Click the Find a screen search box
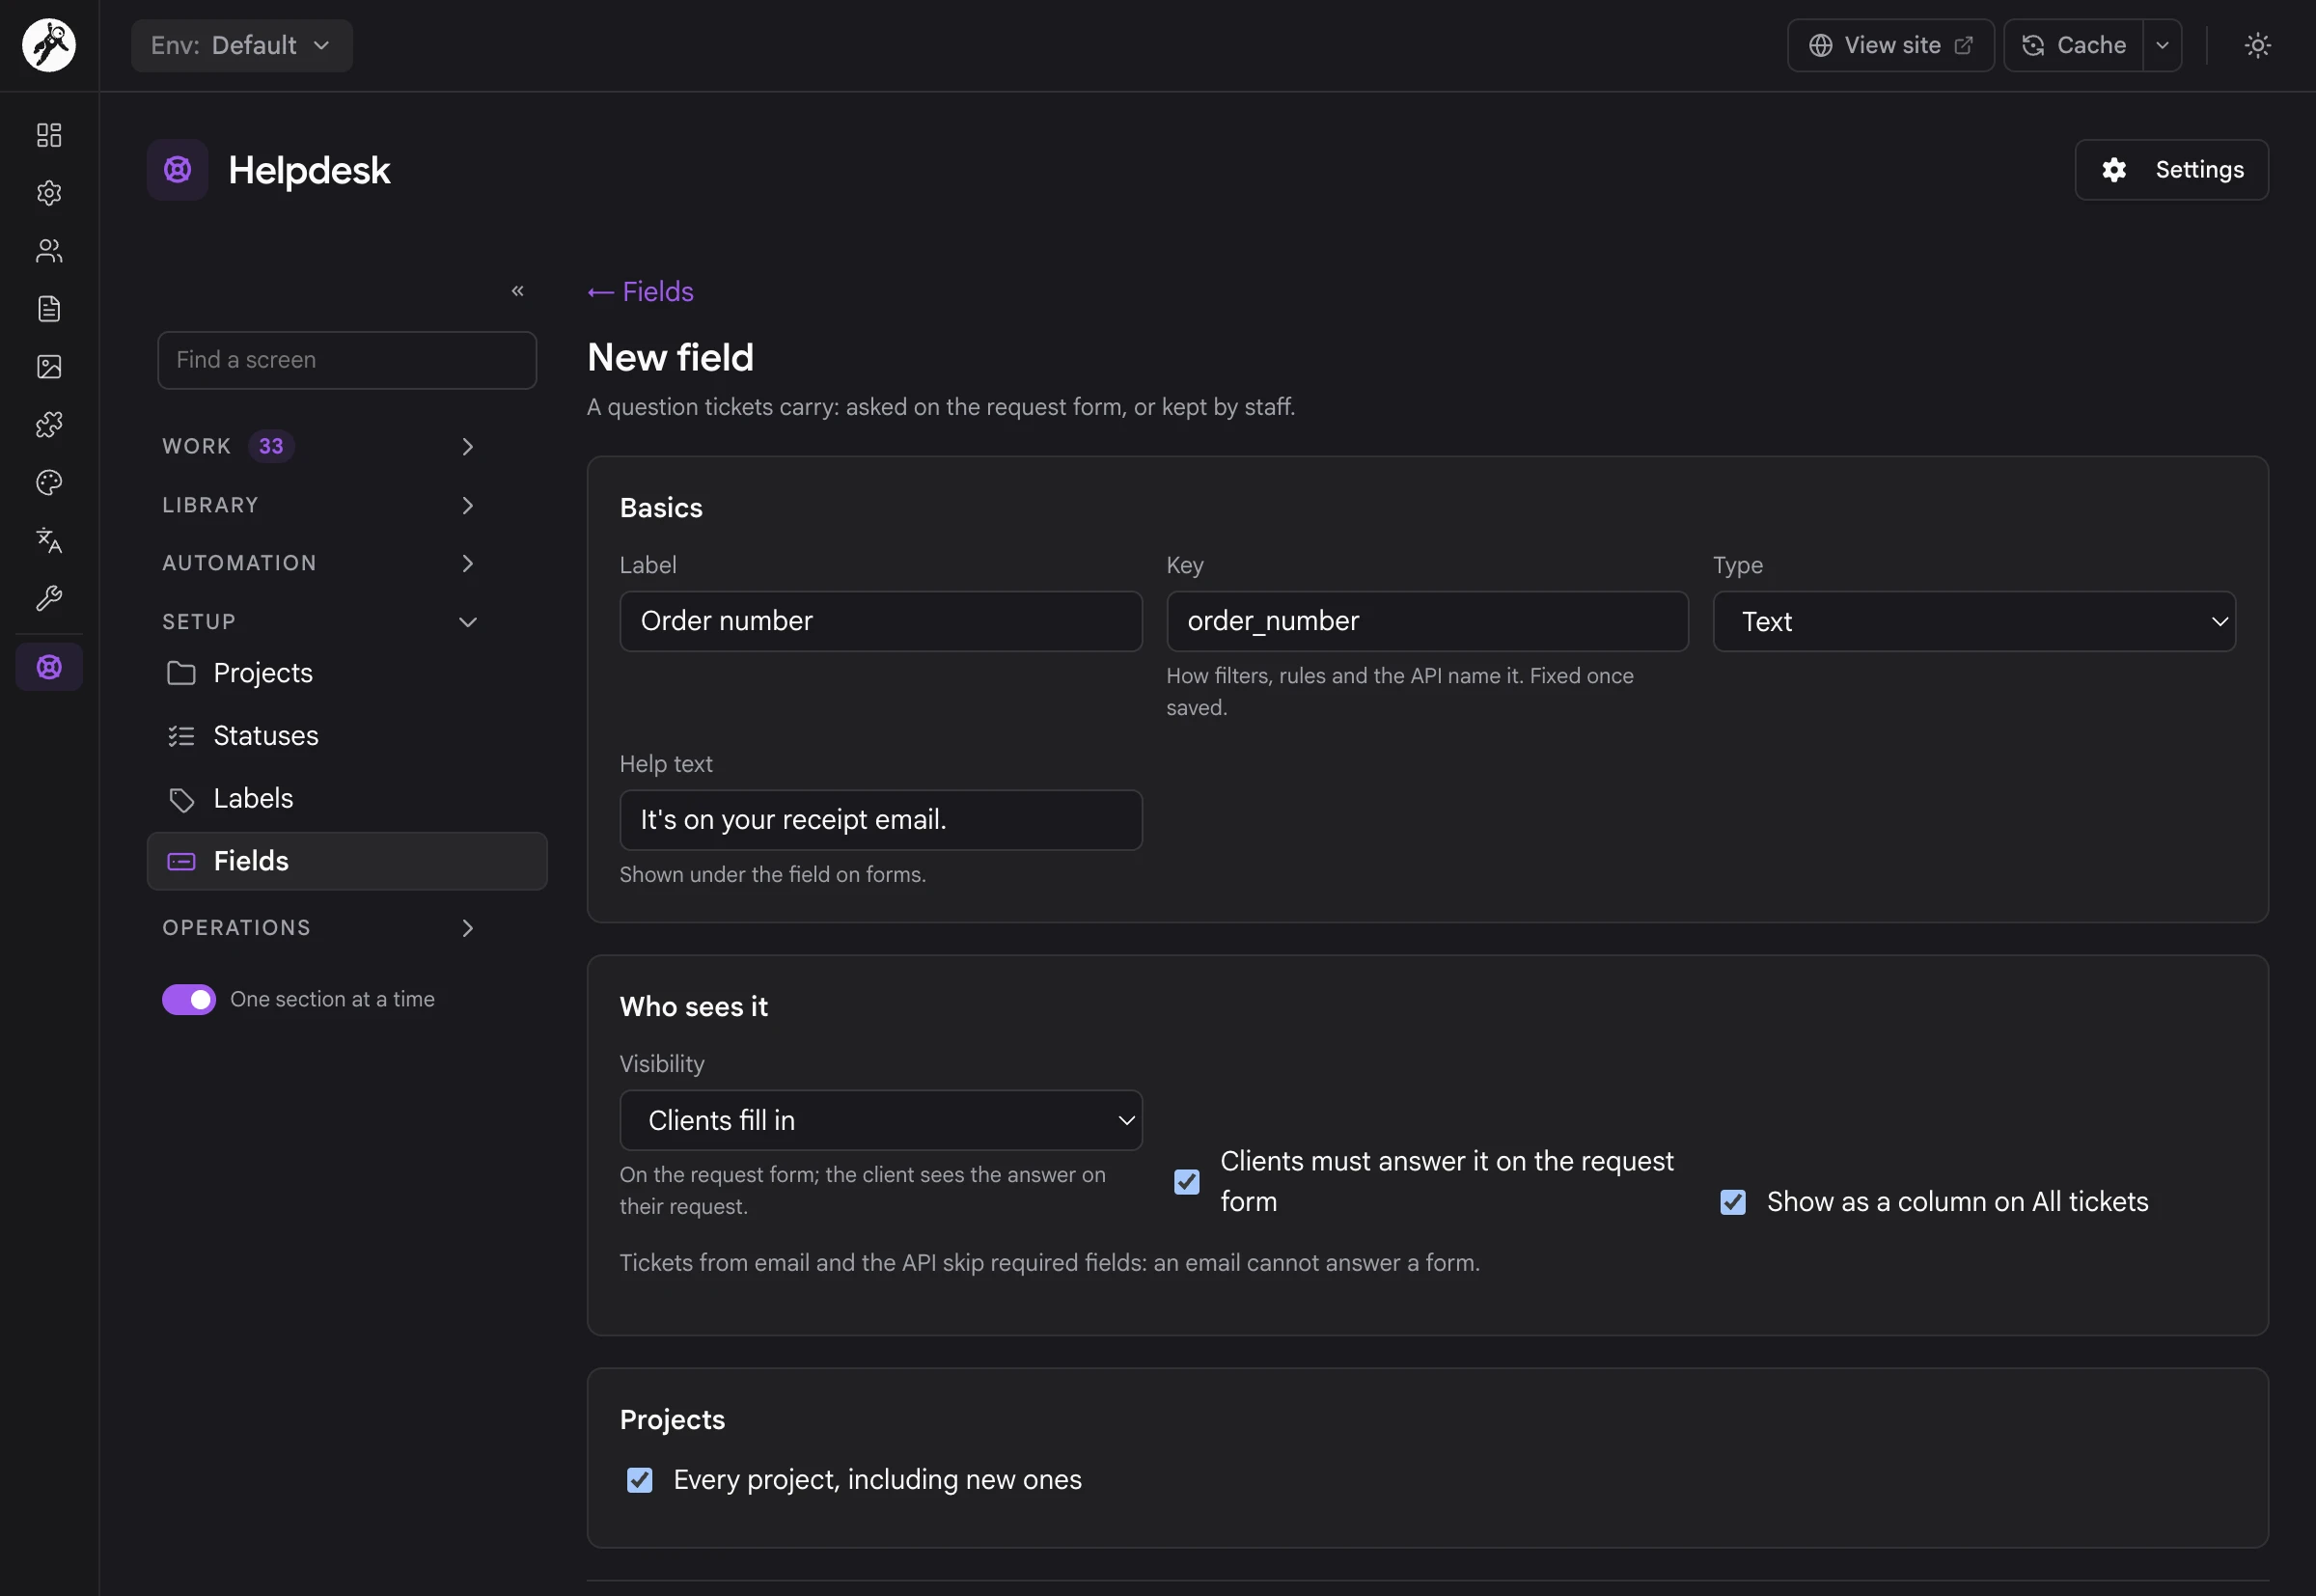 347,360
